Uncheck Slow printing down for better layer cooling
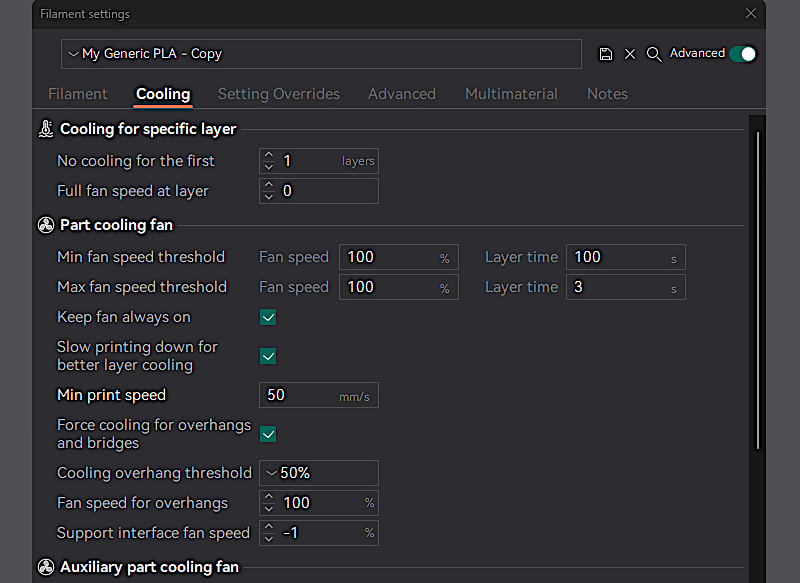The image size is (800, 583). pos(268,356)
